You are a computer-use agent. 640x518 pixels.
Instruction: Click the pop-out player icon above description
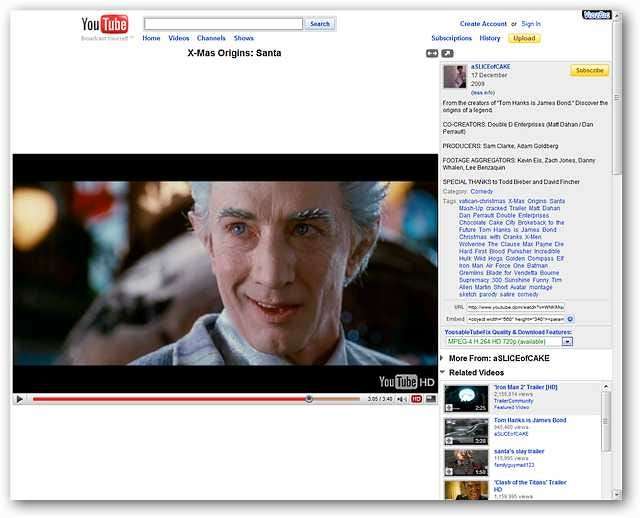point(447,53)
